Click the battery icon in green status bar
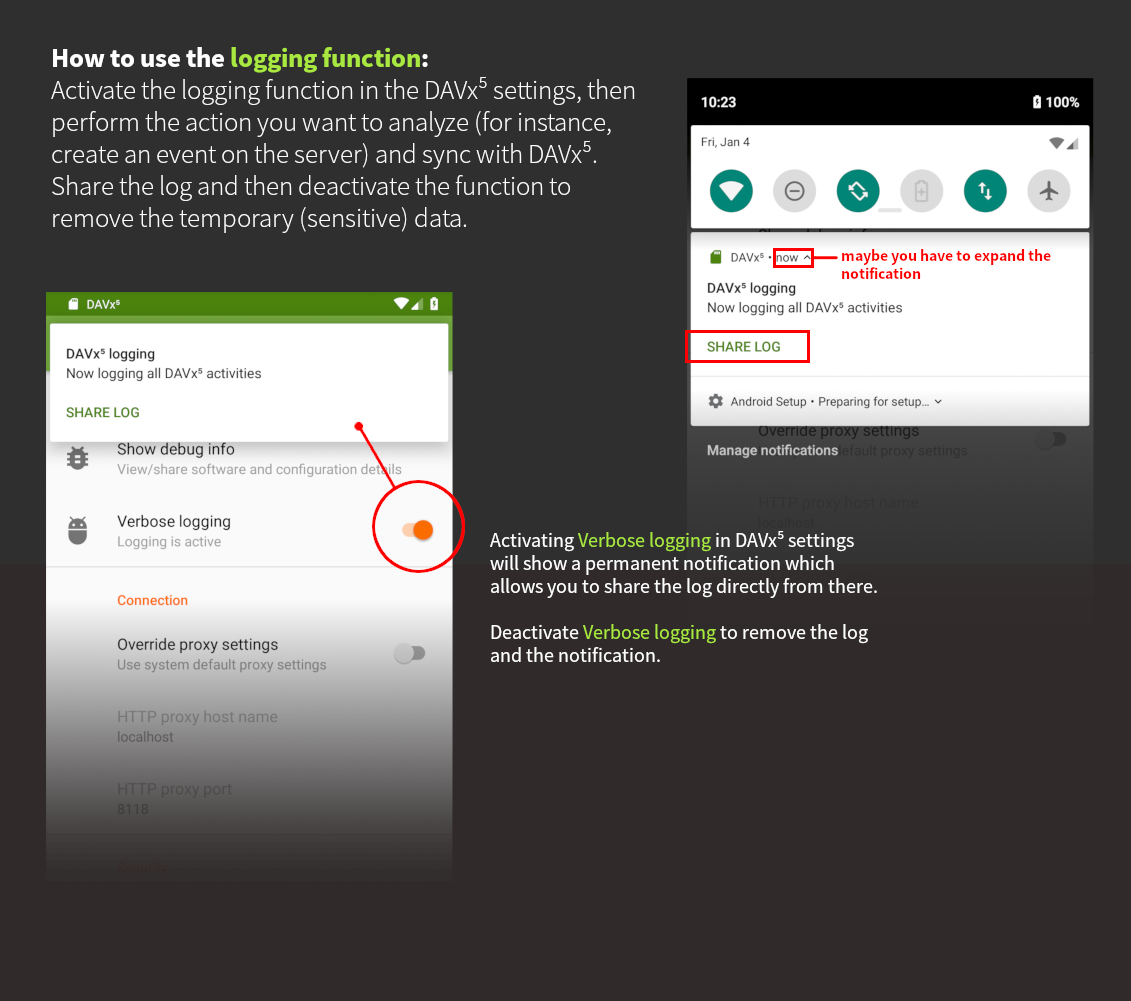The height and width of the screenshot is (1001, 1131). click(x=434, y=304)
